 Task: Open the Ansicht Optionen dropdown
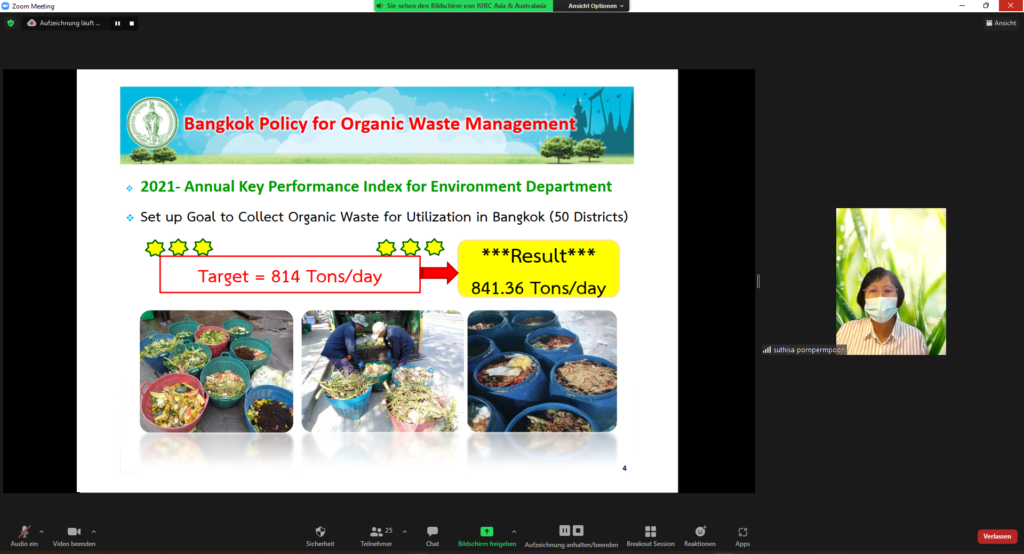[x=597, y=6]
